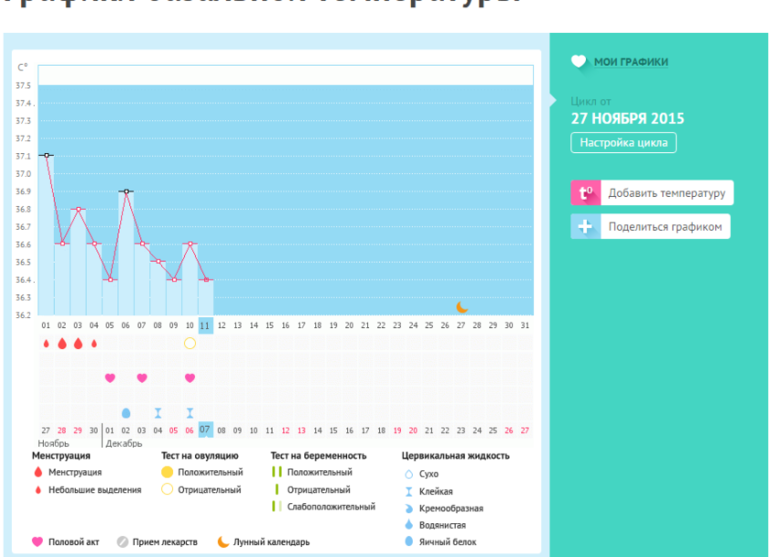Click the small spotting drop under day 04
The image size is (770, 557).
[94, 343]
